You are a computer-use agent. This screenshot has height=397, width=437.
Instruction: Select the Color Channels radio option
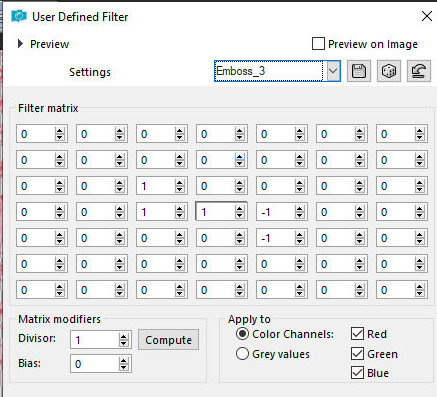click(242, 334)
